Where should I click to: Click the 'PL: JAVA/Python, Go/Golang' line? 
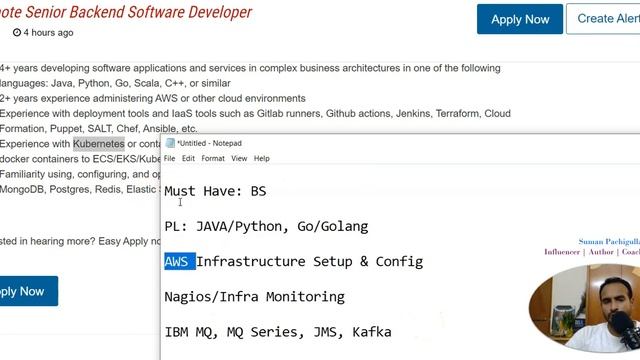pyautogui.click(x=266, y=227)
